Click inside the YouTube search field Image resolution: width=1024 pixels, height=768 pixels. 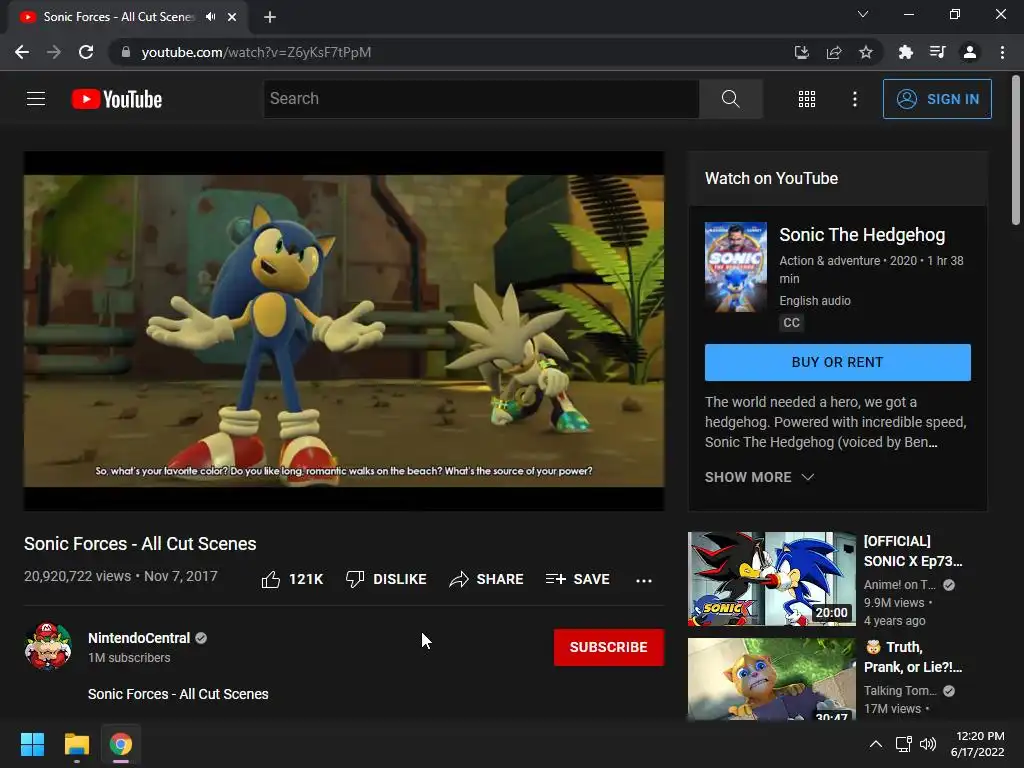click(481, 99)
